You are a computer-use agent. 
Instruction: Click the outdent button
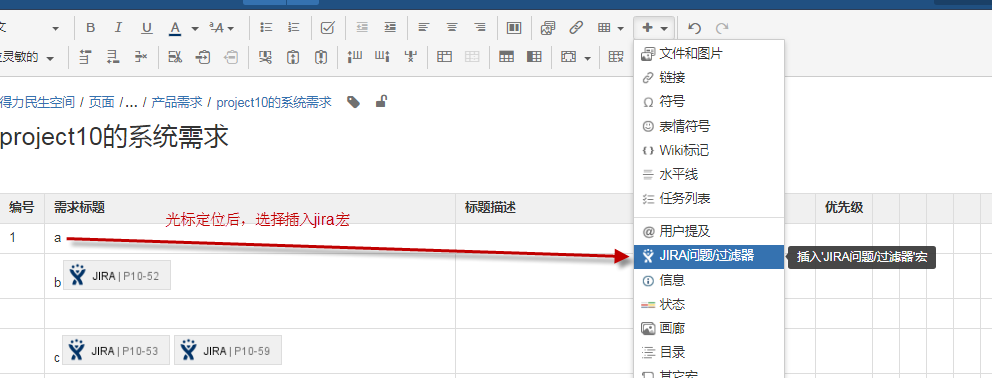point(362,28)
